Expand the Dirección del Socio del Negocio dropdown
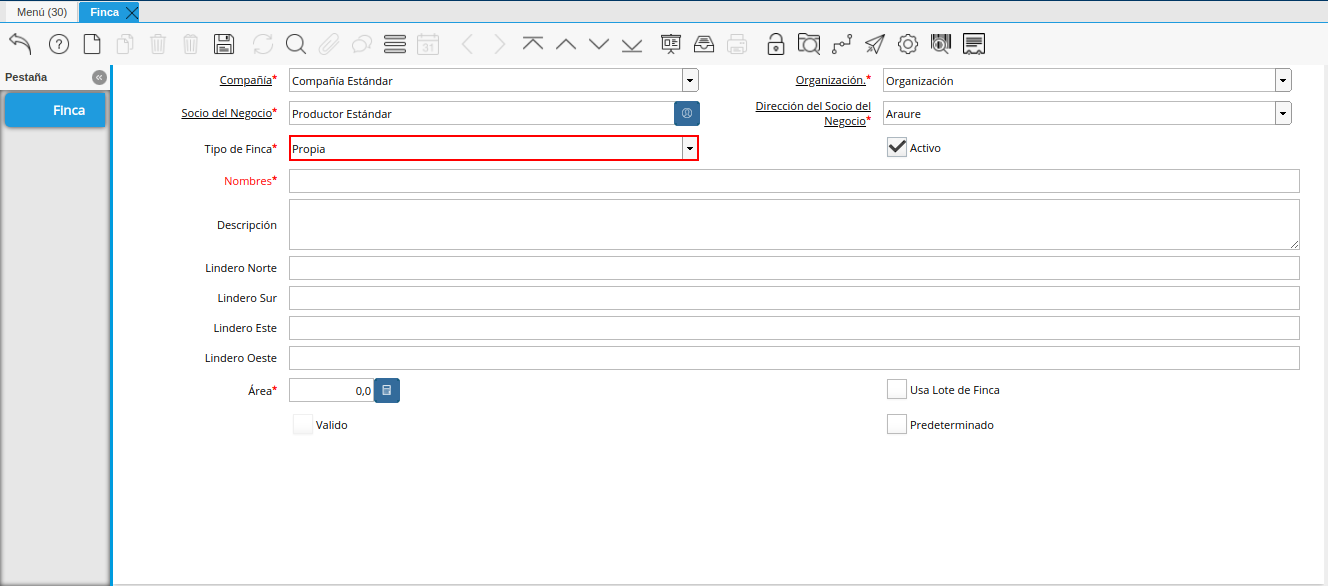The image size is (1328, 587). pyautogui.click(x=1282, y=114)
